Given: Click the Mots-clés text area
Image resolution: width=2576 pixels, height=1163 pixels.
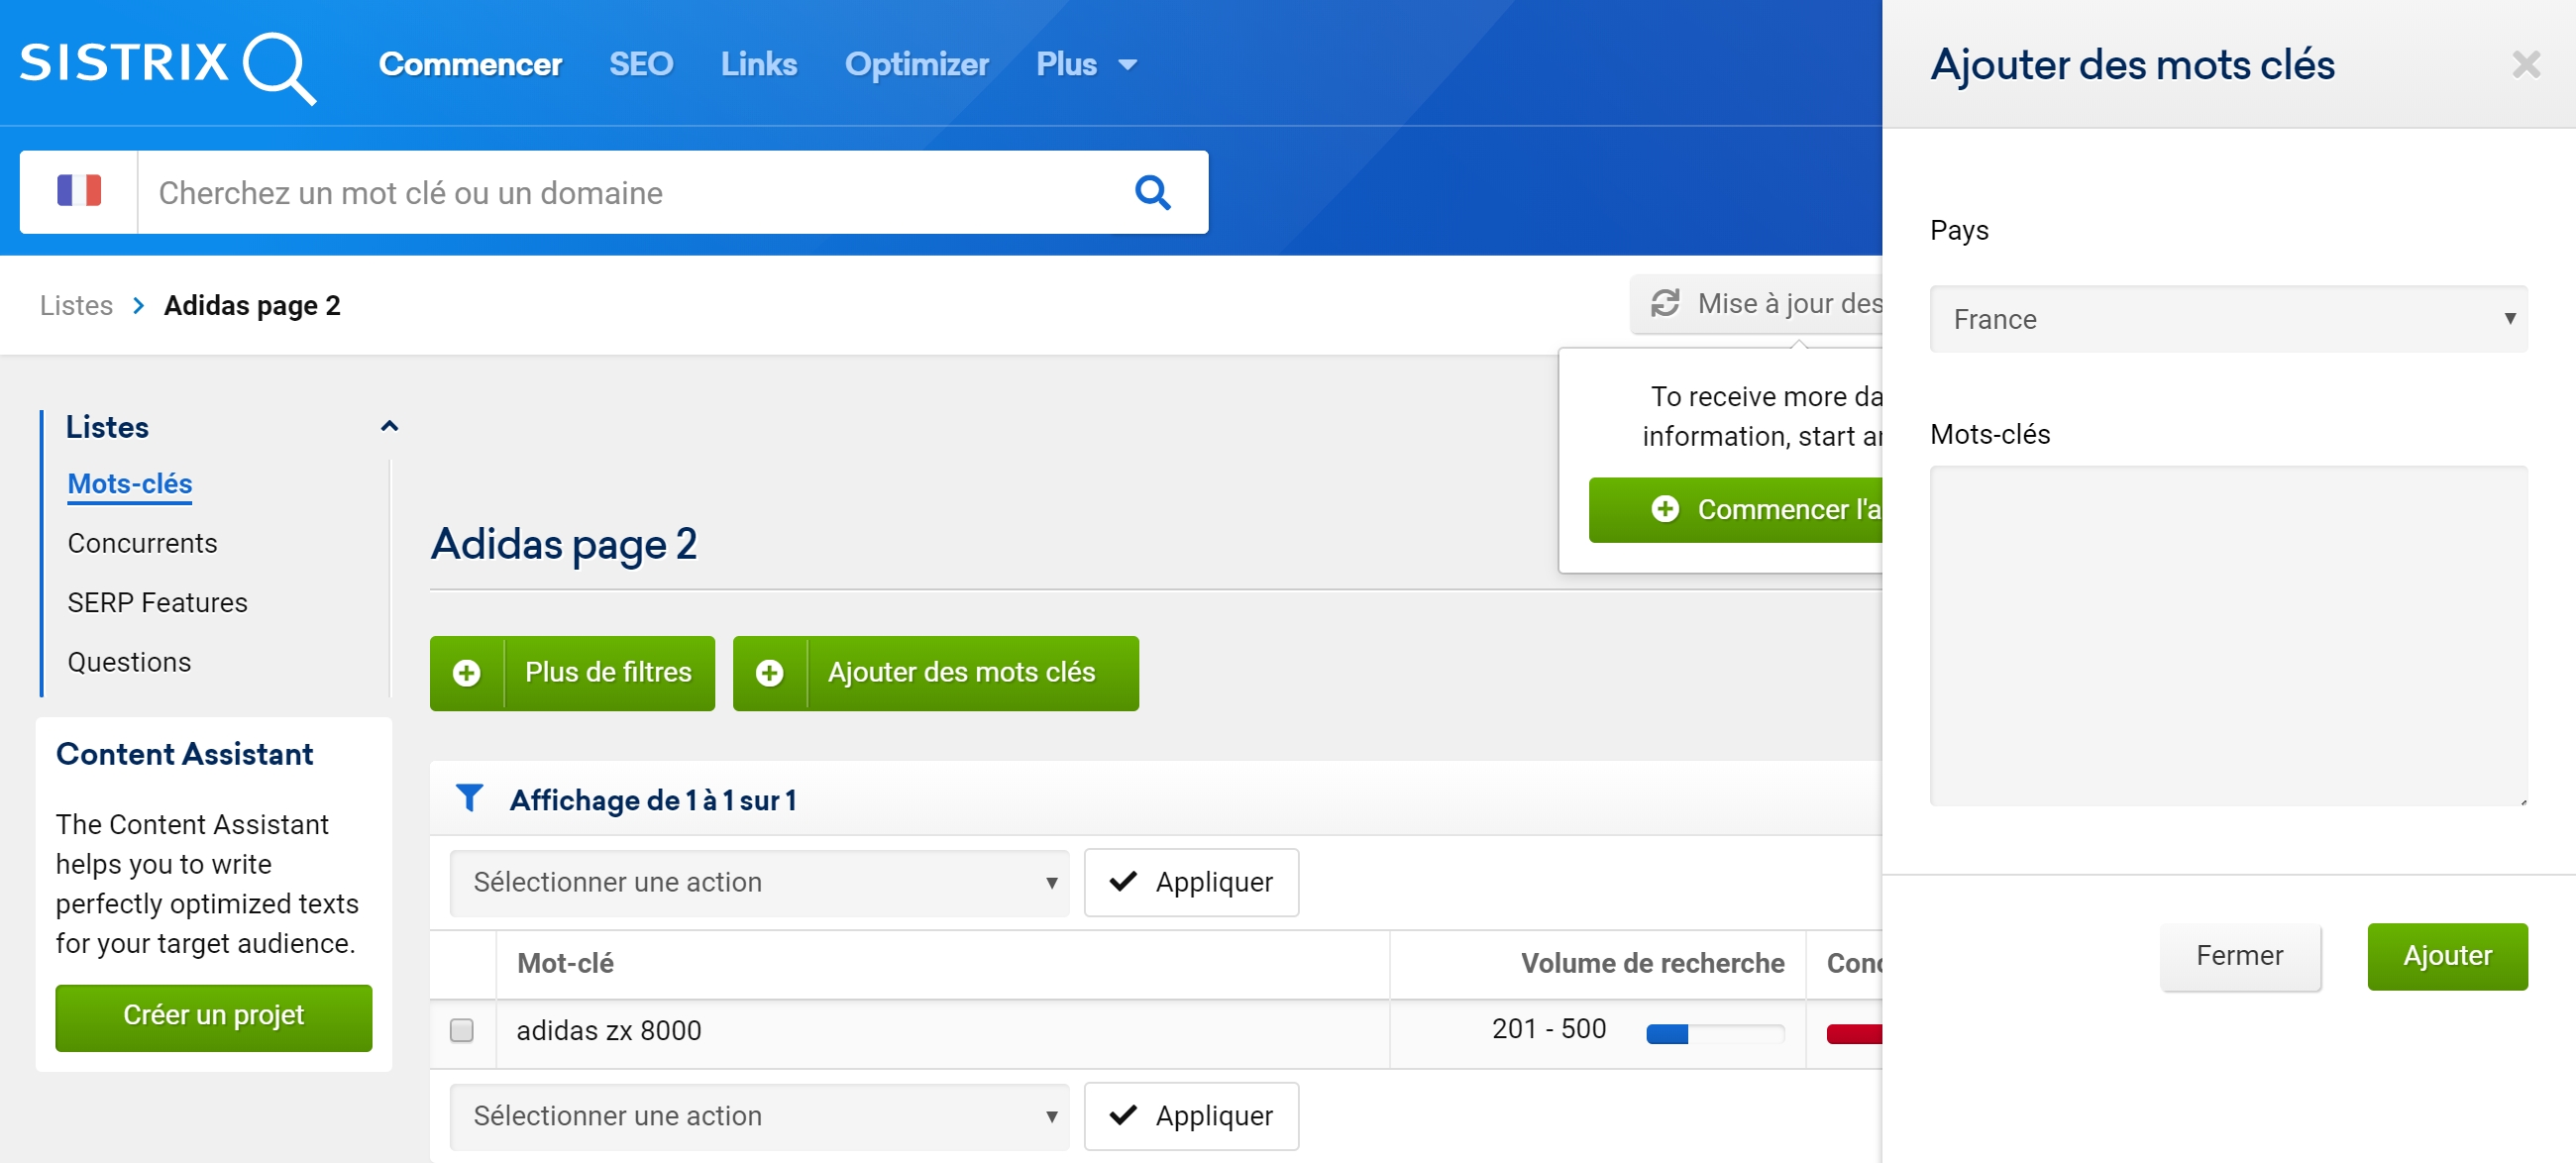Looking at the screenshot, I should tap(2228, 636).
